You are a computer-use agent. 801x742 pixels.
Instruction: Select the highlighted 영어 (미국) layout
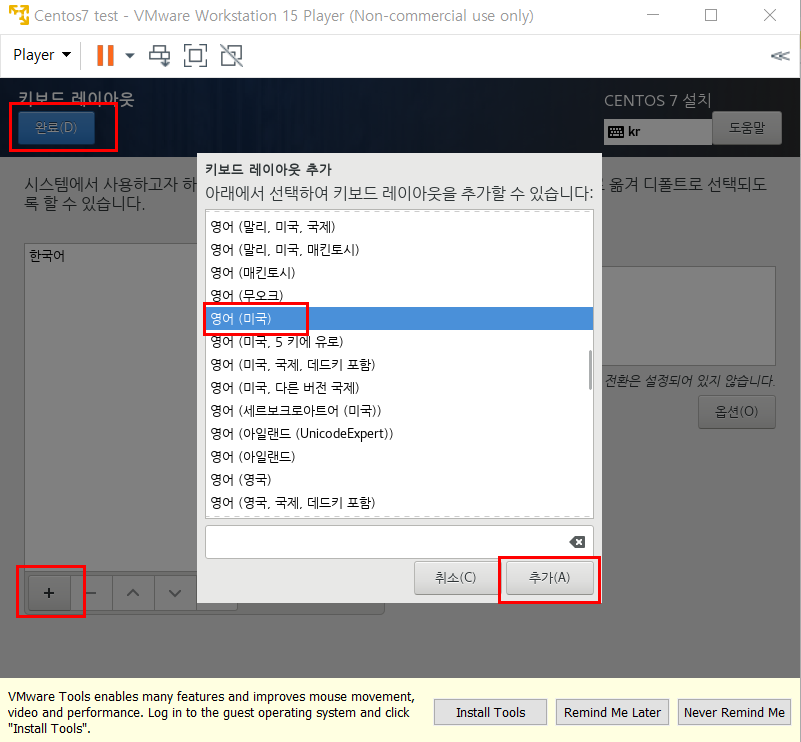pos(399,319)
